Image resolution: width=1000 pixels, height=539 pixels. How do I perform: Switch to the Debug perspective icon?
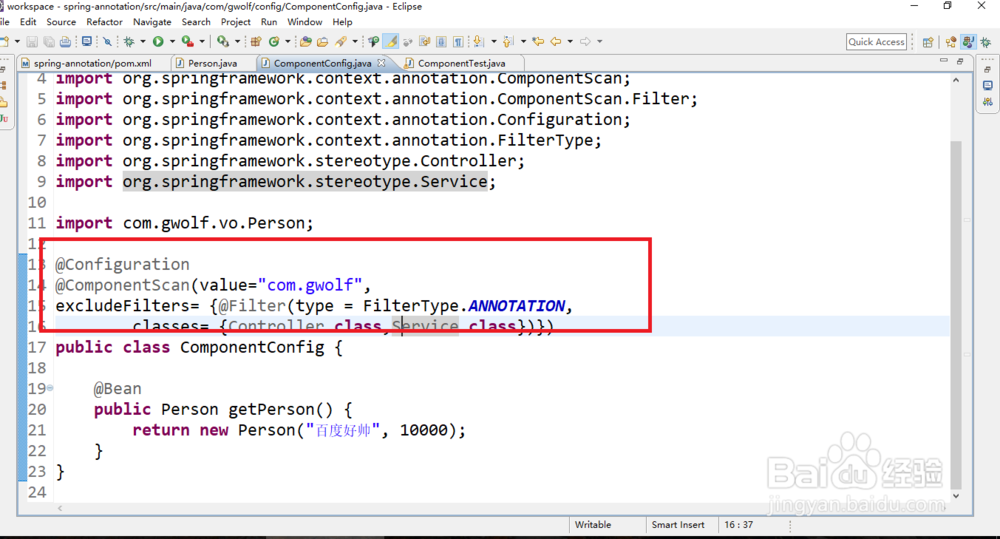(x=986, y=42)
